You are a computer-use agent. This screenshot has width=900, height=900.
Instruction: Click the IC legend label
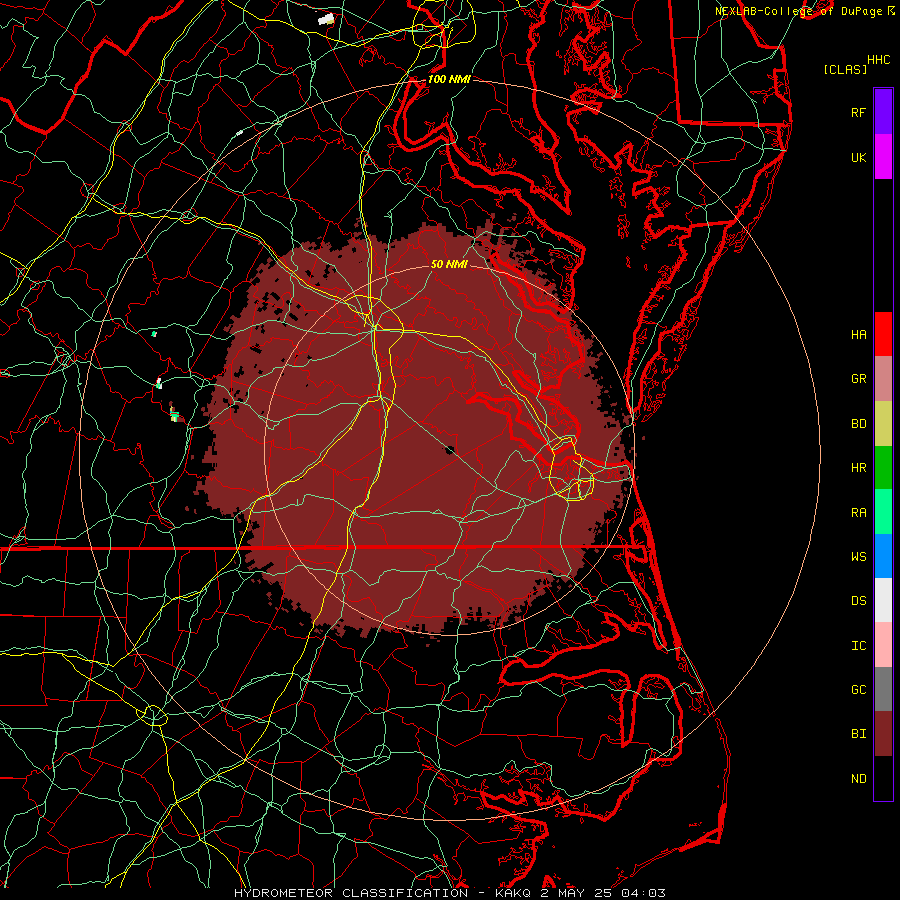click(858, 646)
